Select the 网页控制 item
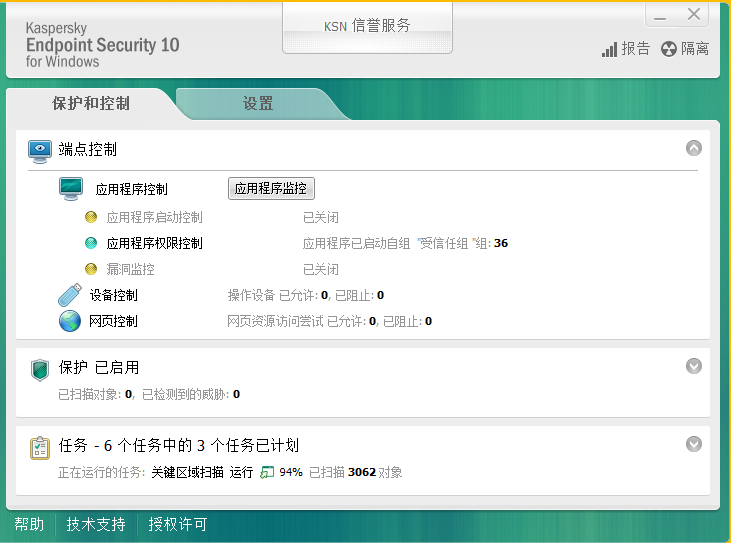The image size is (731, 543). (113, 322)
